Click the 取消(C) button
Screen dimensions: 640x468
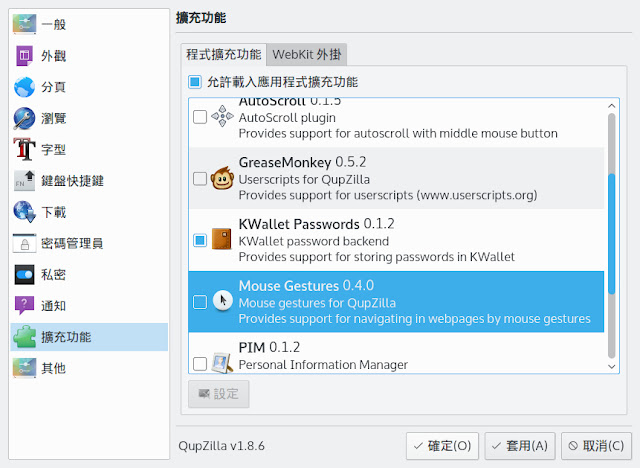596,444
